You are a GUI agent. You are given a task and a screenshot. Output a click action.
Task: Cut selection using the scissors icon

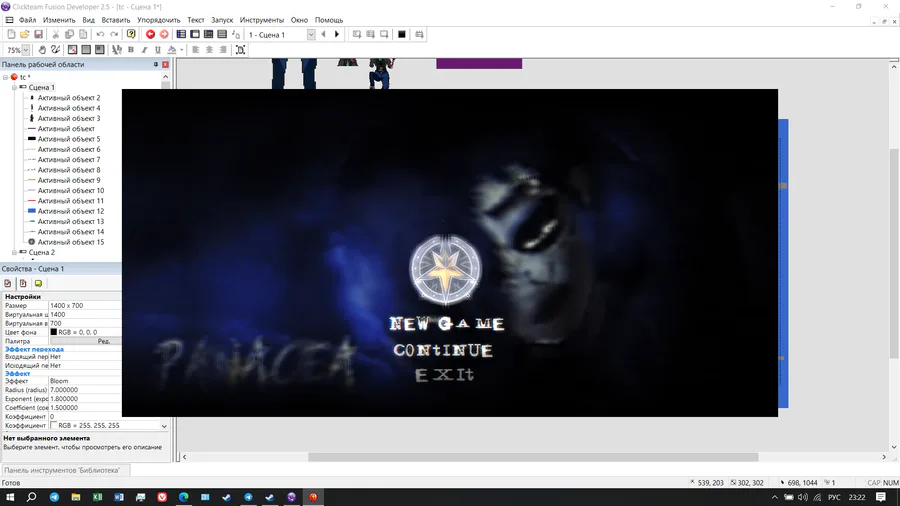pyautogui.click(x=56, y=34)
